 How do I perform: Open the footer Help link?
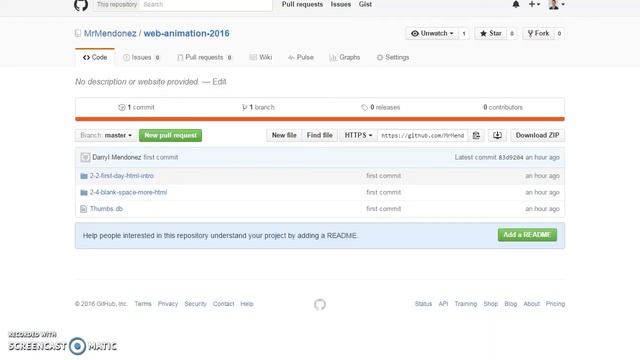247,304
